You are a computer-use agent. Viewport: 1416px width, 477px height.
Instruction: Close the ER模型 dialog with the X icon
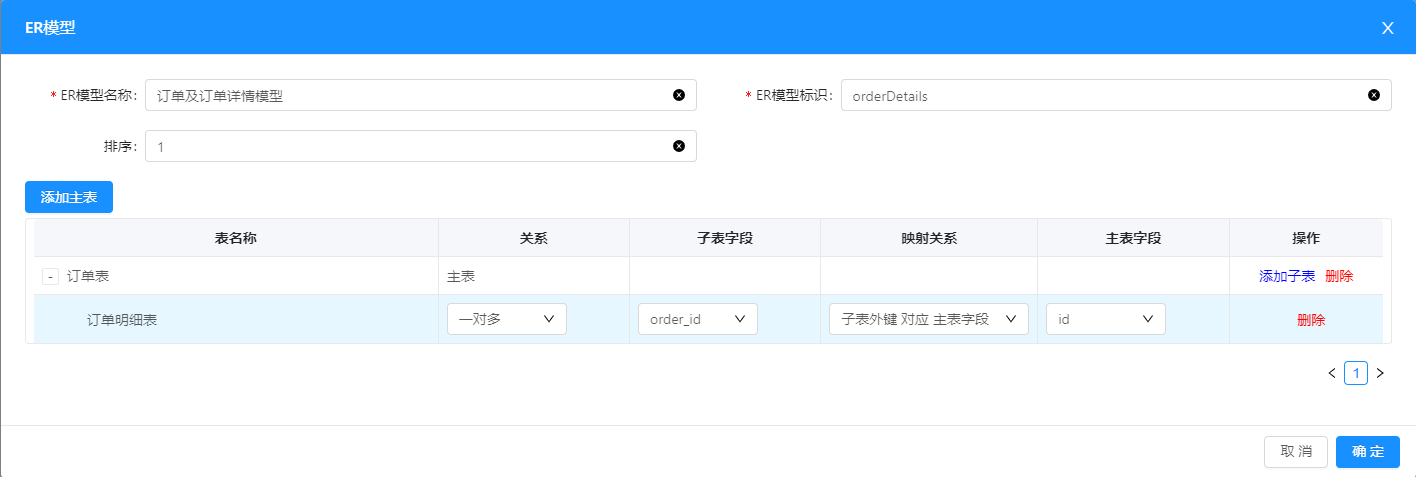(1387, 28)
